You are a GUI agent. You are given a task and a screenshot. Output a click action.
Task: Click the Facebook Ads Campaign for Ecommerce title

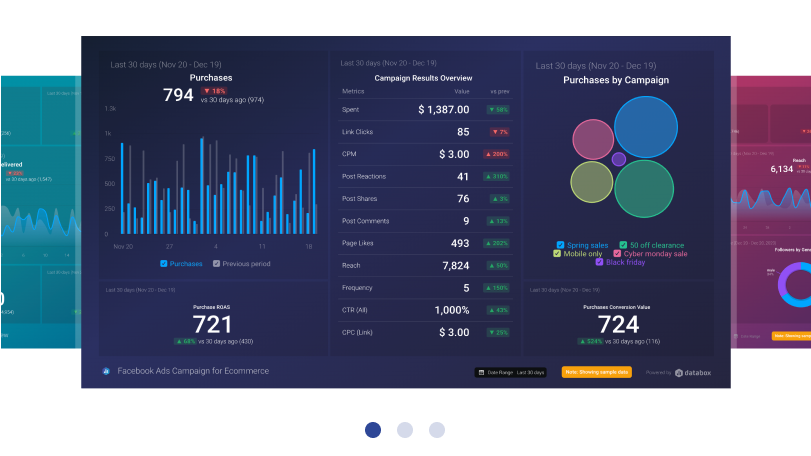click(193, 372)
